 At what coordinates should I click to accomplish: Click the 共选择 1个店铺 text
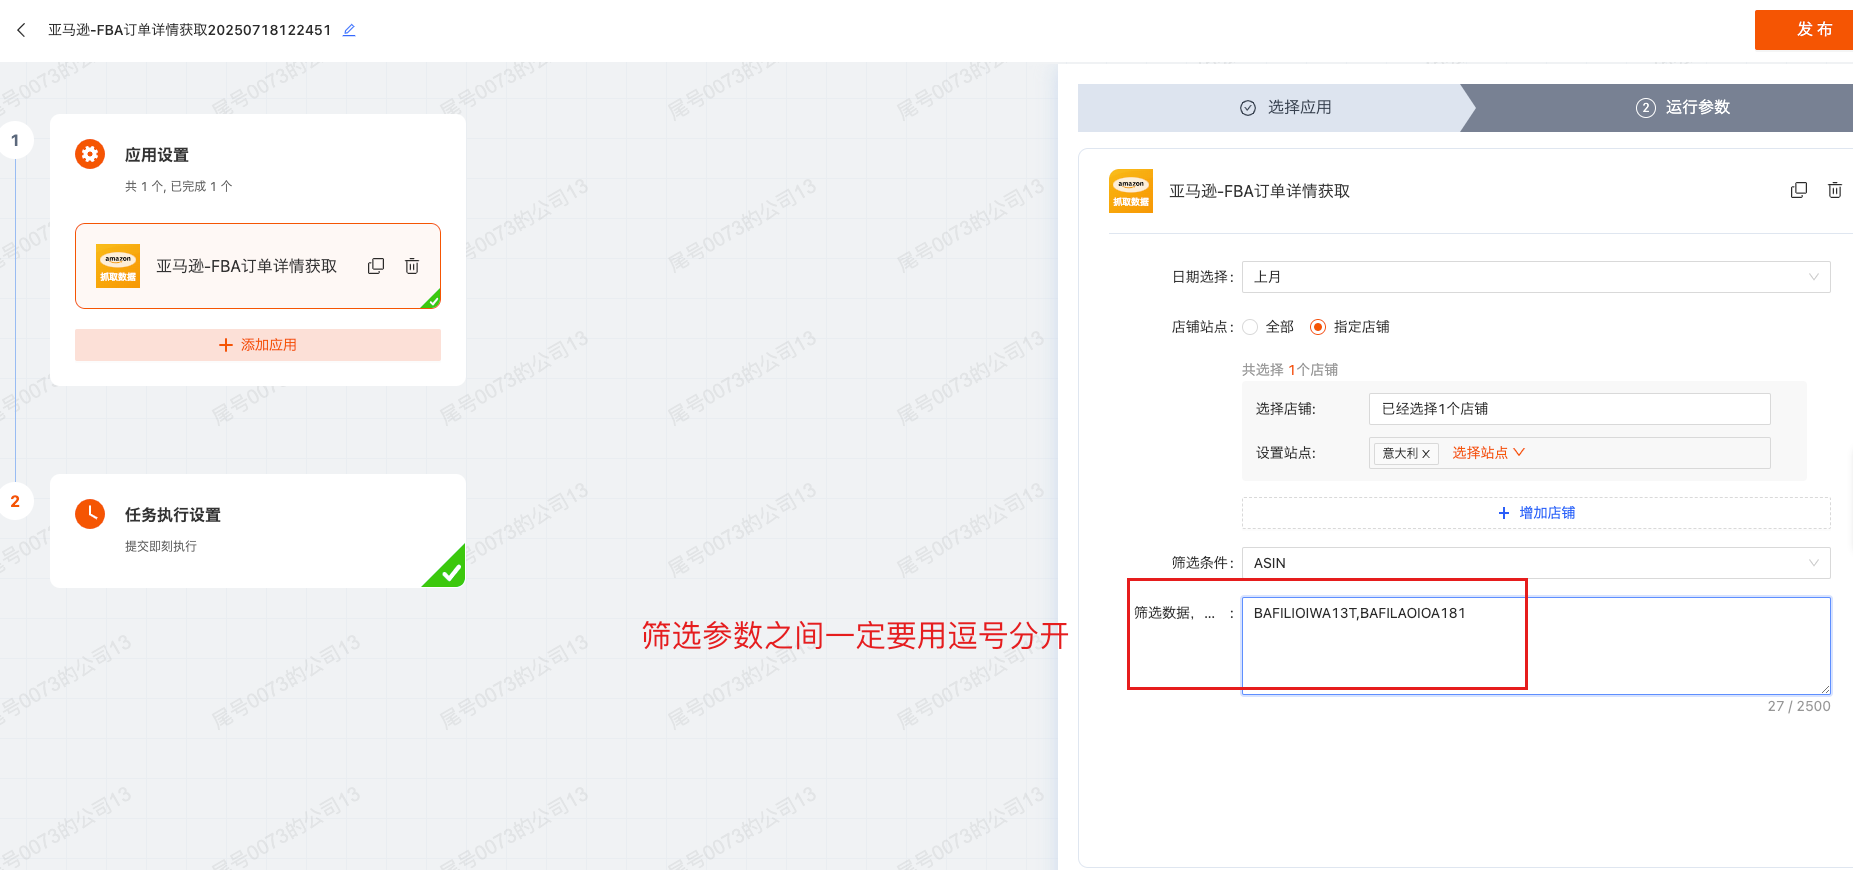pyautogui.click(x=1290, y=370)
